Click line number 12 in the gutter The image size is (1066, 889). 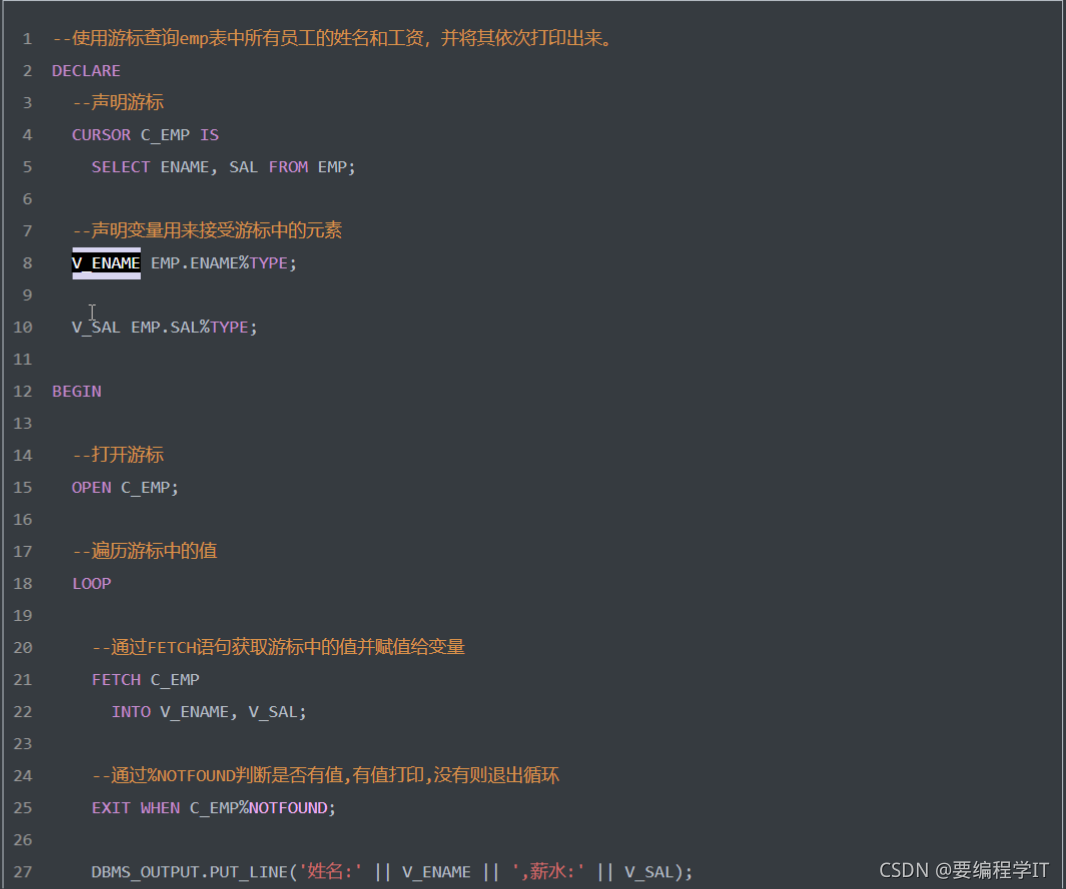pyautogui.click(x=22, y=391)
